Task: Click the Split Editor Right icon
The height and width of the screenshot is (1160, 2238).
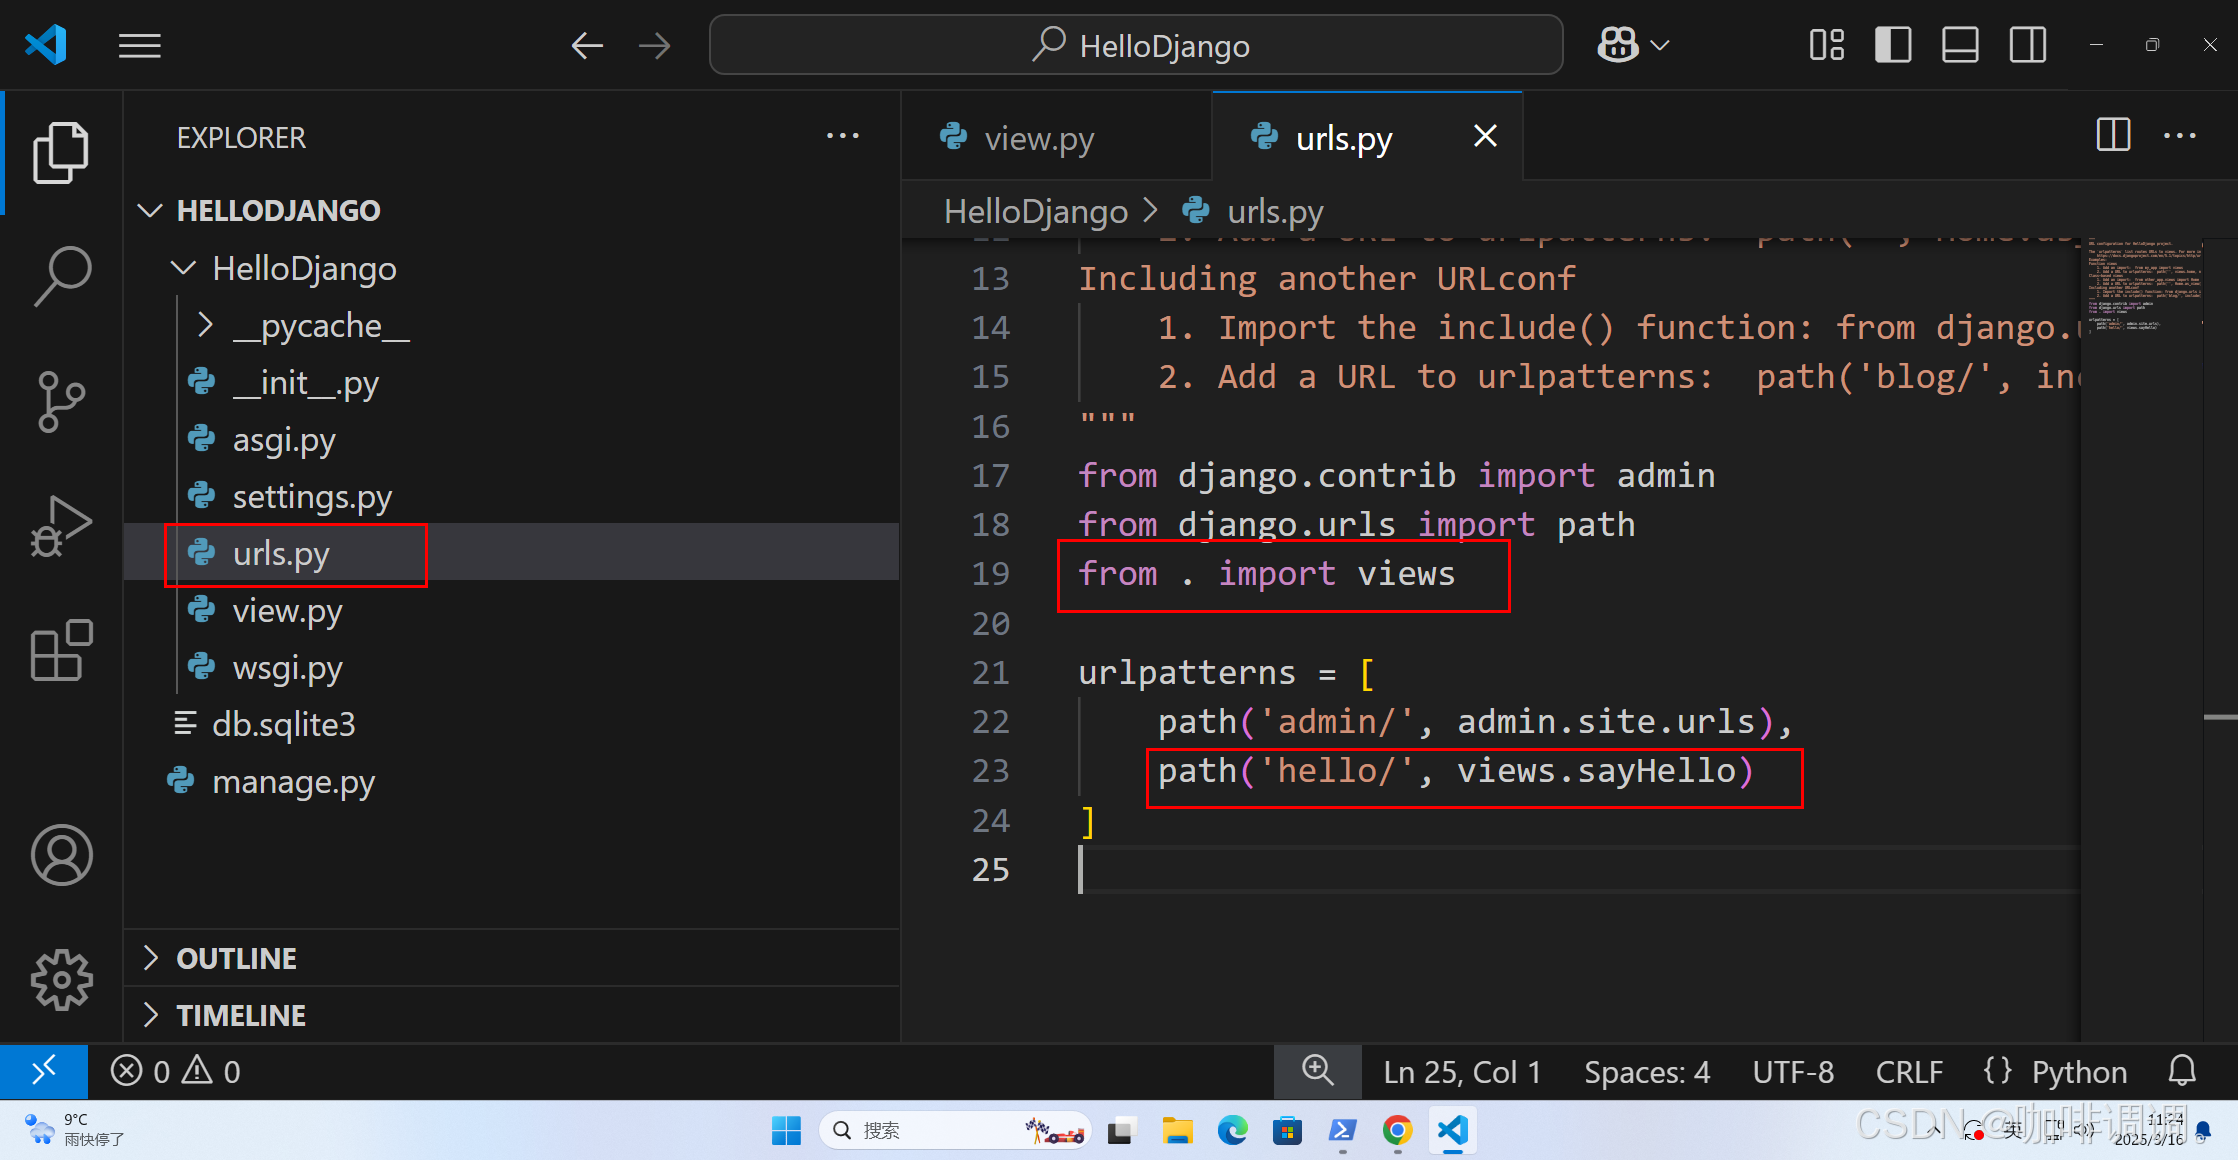Action: pos(2113,136)
